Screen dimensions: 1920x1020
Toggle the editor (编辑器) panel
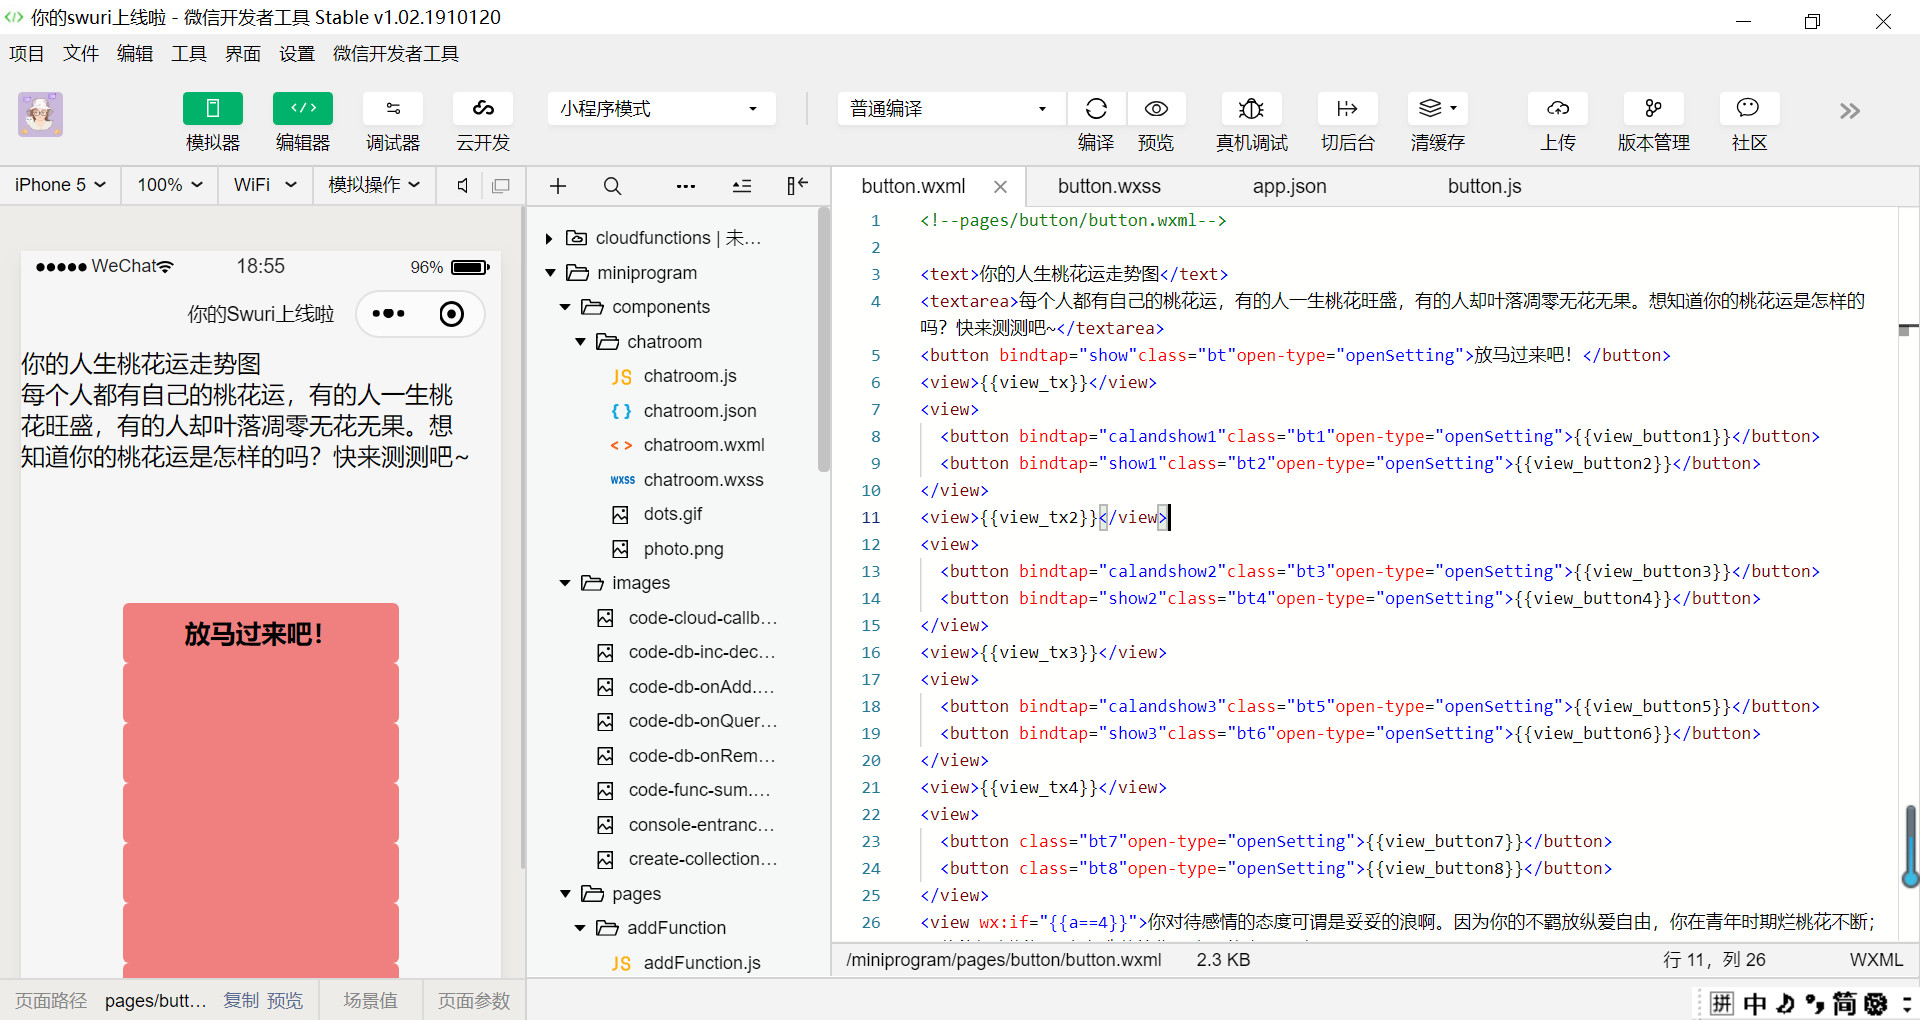coord(303,109)
